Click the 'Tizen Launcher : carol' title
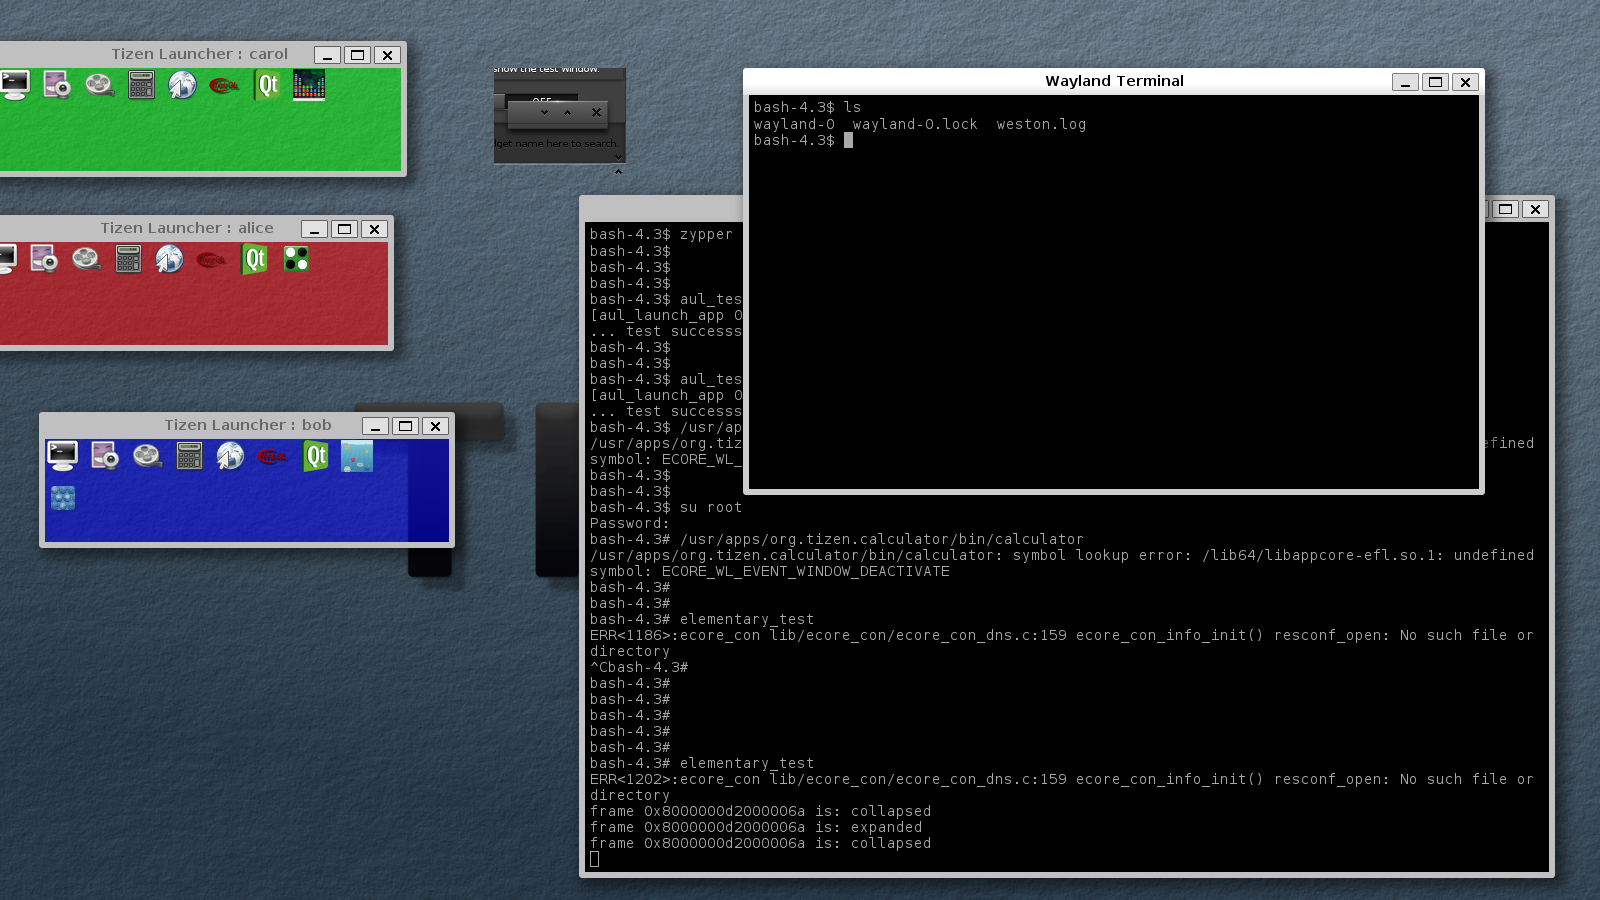The width and height of the screenshot is (1600, 900). tap(199, 54)
